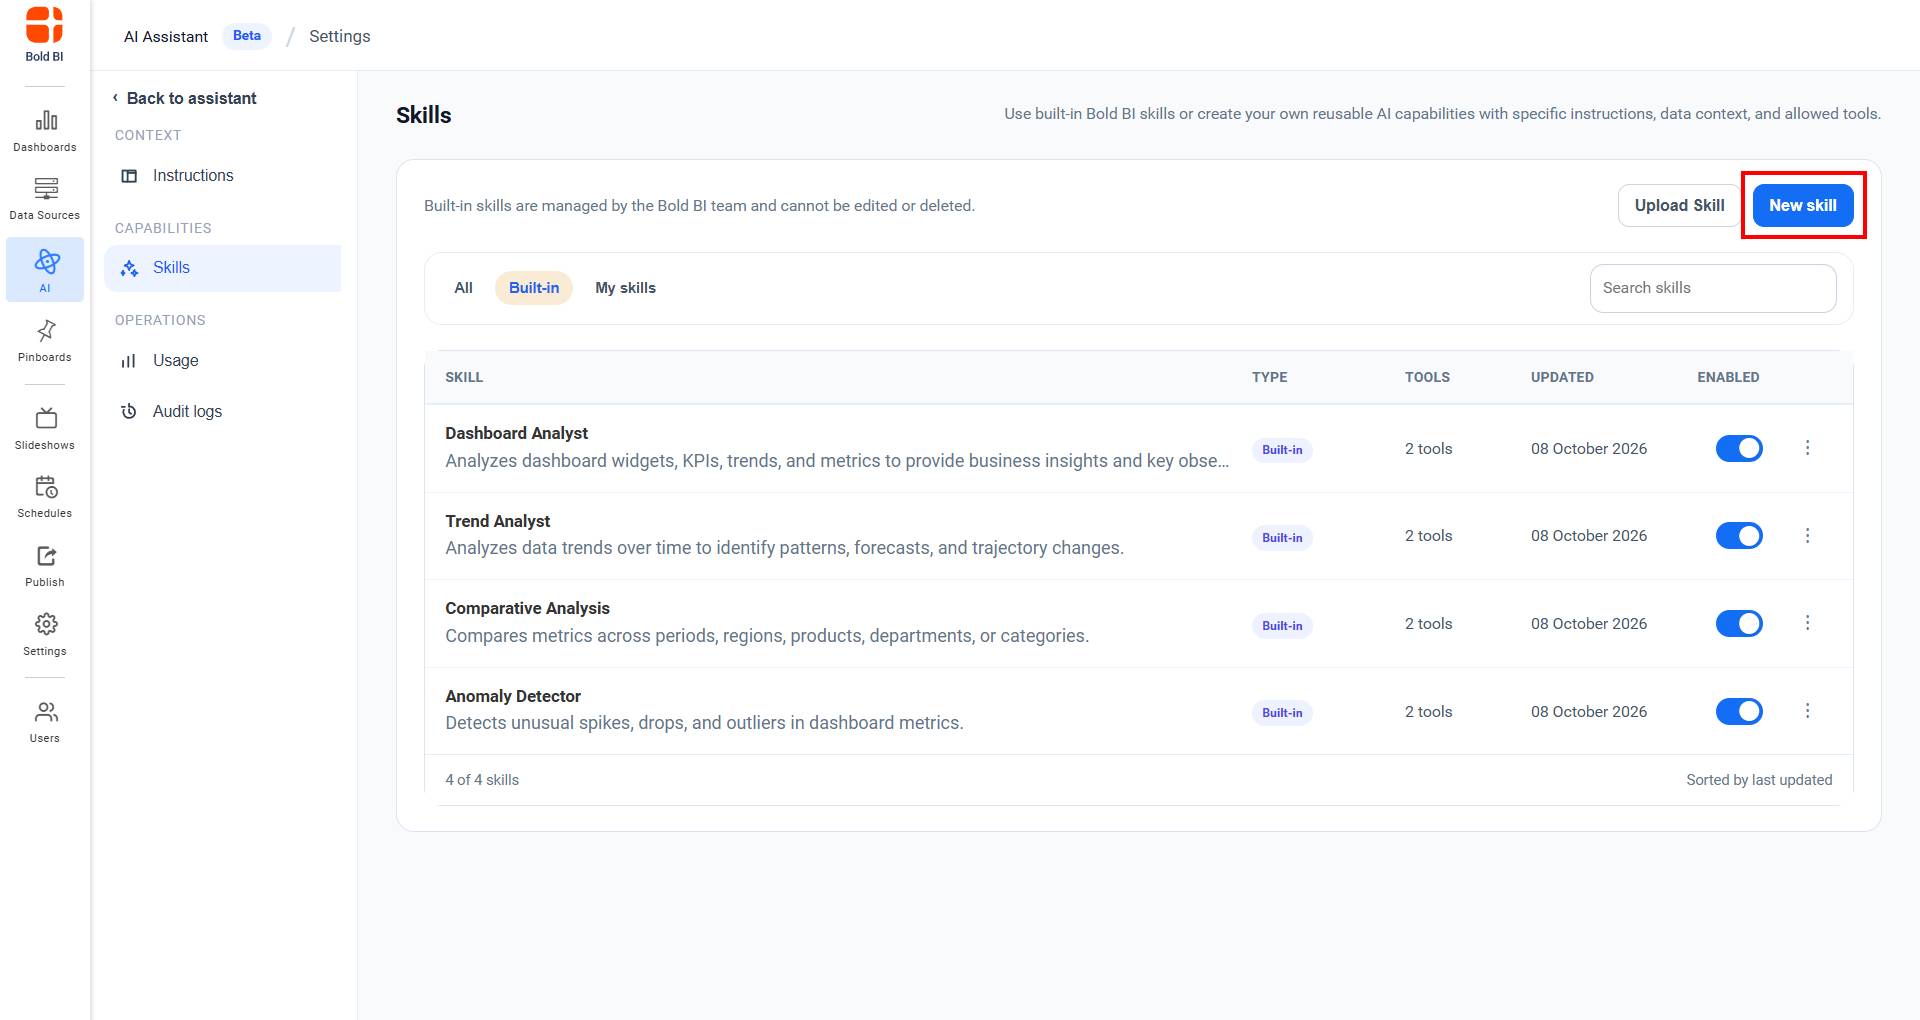Click the Instructions panel icon
This screenshot has height=1020, width=1920.
(x=129, y=176)
